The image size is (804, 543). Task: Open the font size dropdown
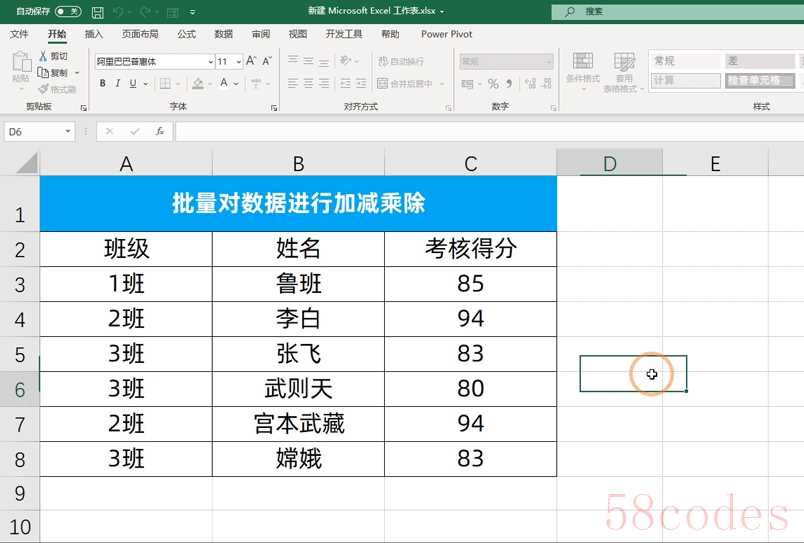click(x=238, y=61)
